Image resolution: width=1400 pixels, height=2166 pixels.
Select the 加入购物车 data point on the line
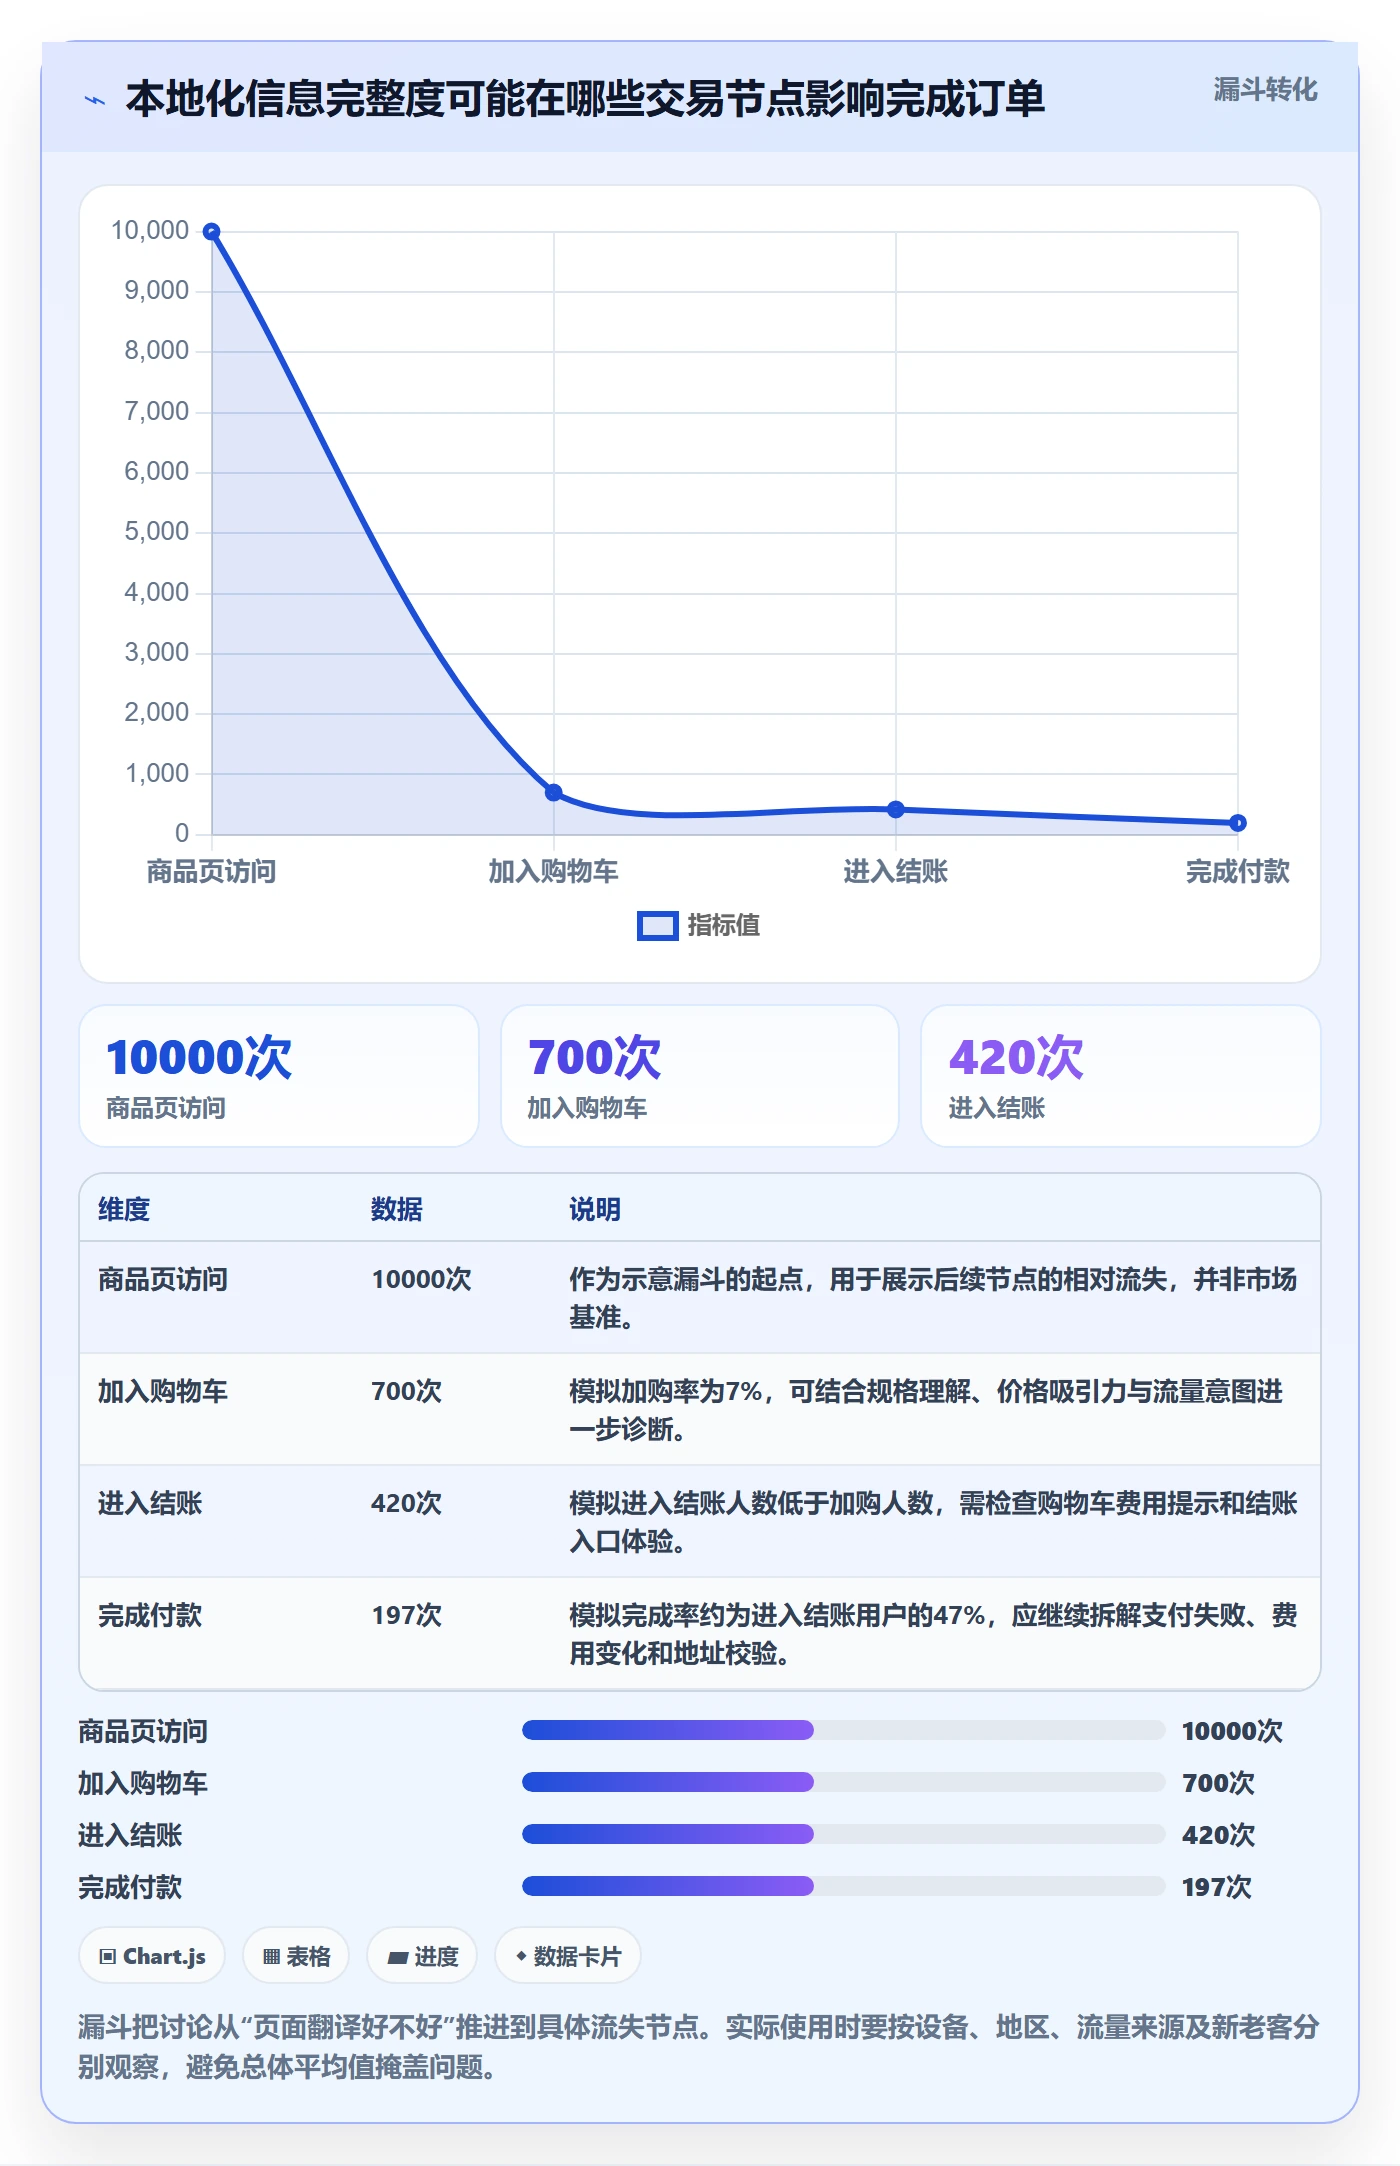click(554, 792)
